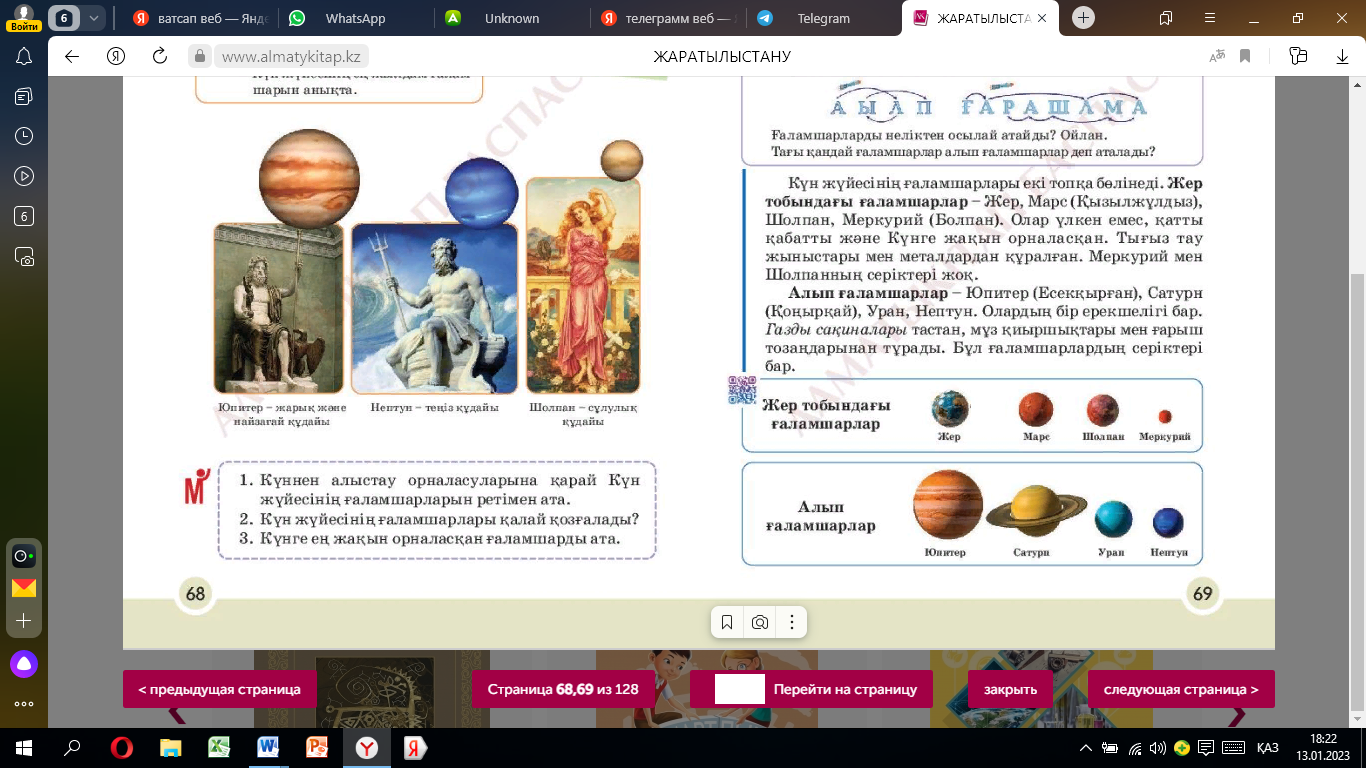Reload the current page
This screenshot has height=768, width=1366.
click(159, 56)
